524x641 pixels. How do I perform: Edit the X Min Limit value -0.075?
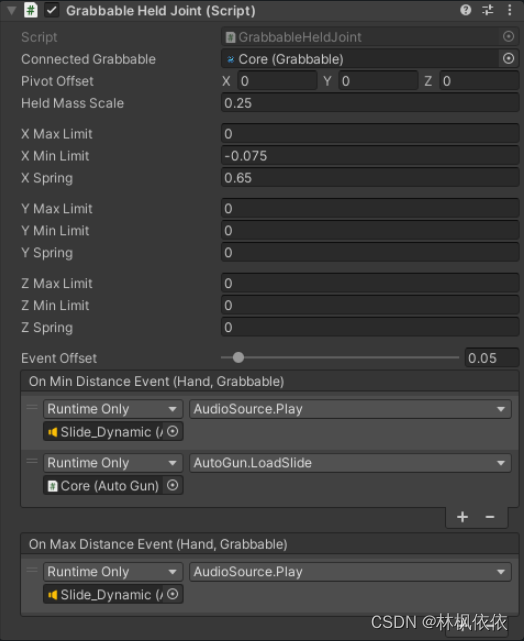point(370,156)
